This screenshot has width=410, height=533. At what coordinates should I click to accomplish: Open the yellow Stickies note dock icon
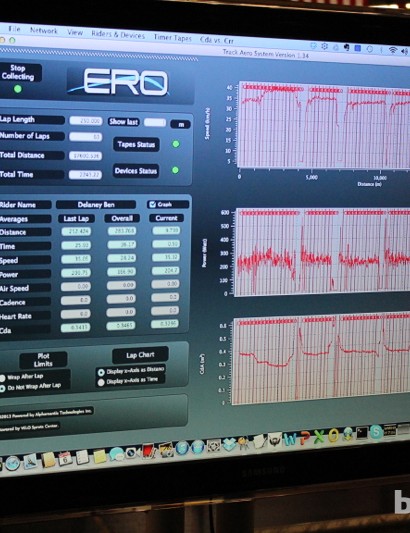[x=99, y=455]
